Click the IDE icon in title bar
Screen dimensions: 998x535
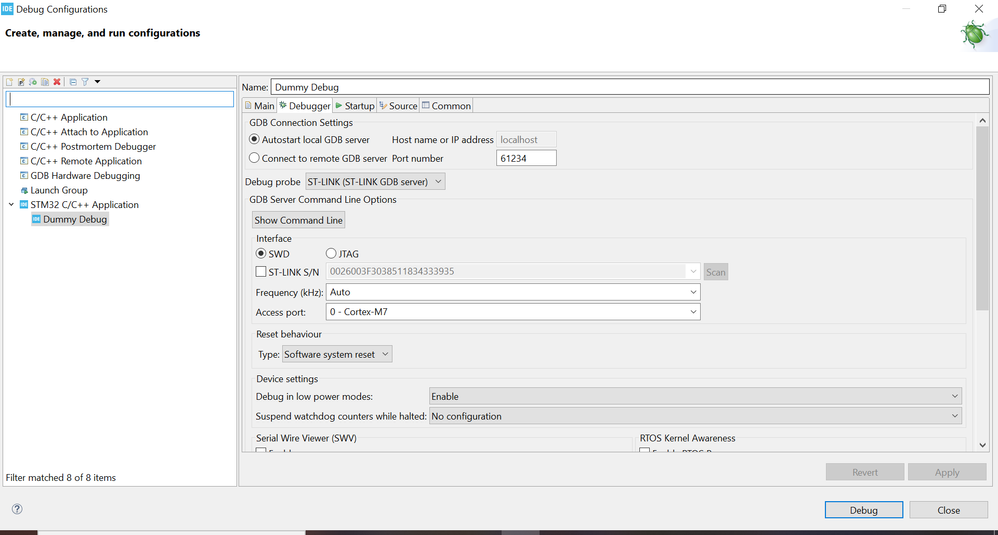pyautogui.click(x=7, y=9)
